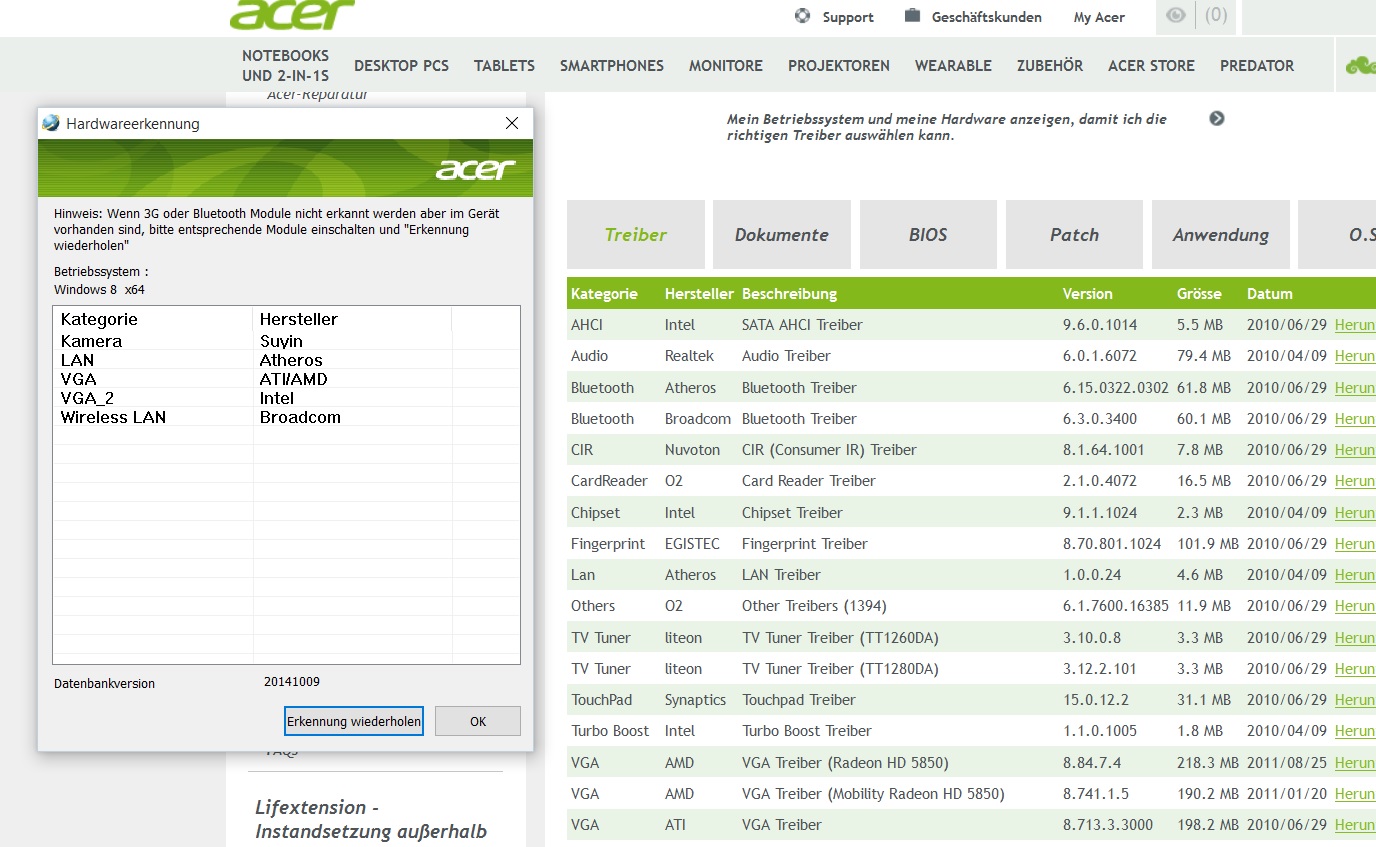
Task: Select the Wireless LAN Broadcom row
Action: 286,417
